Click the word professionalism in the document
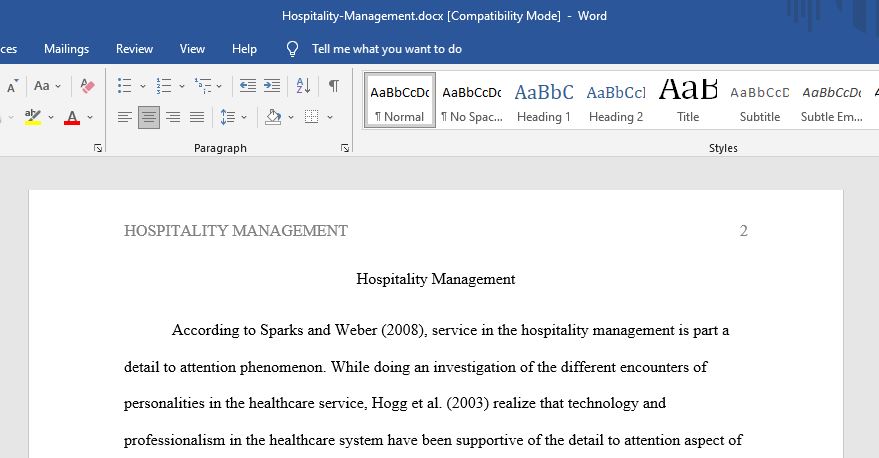Viewport: 879px width, 458px height. (x=174, y=440)
